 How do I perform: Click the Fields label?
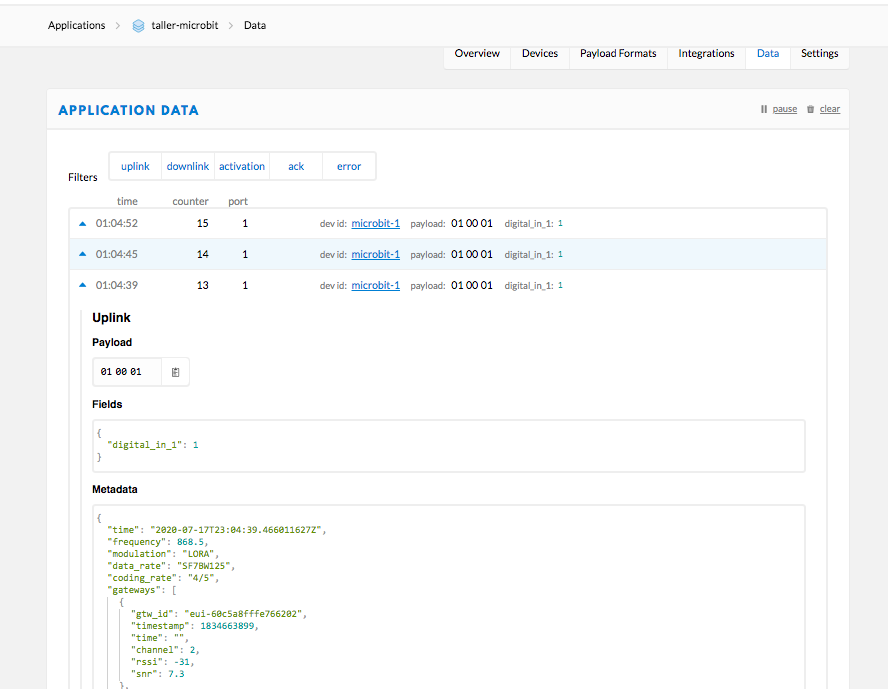pyautogui.click(x=107, y=404)
